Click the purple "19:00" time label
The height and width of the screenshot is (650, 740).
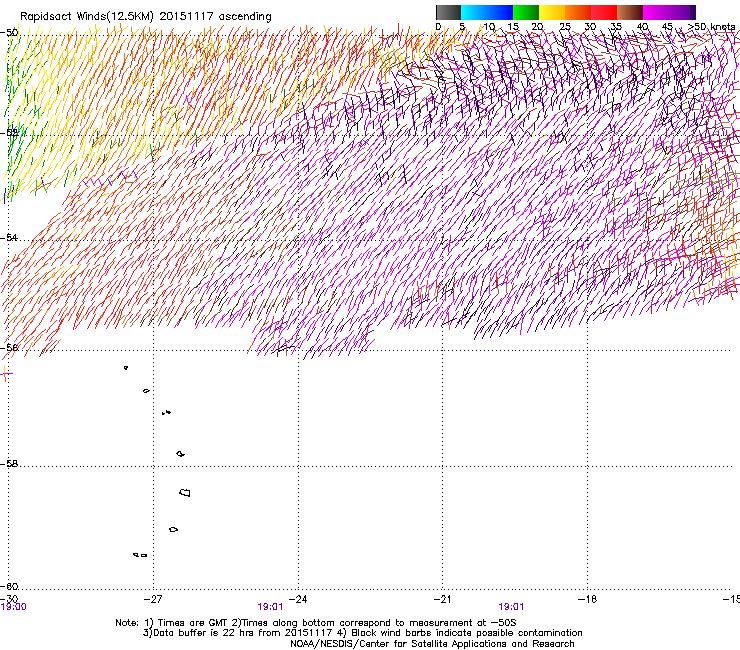[x=14, y=607]
